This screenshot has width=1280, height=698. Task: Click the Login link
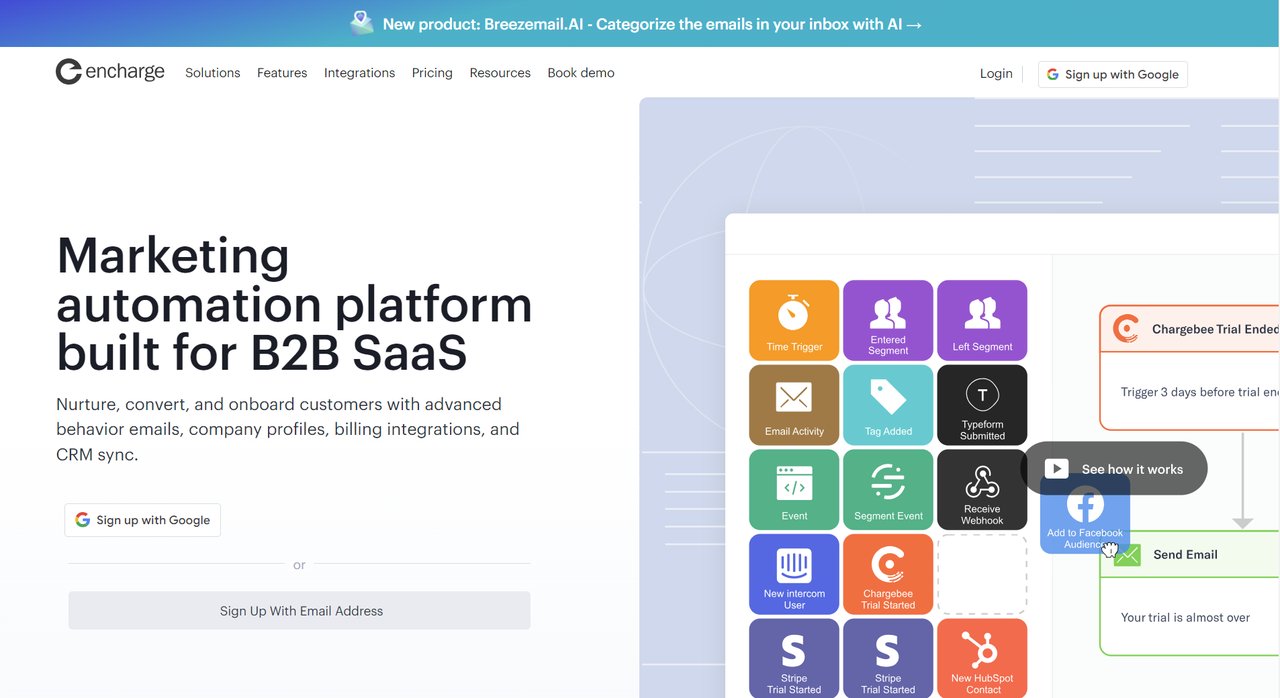tap(996, 73)
